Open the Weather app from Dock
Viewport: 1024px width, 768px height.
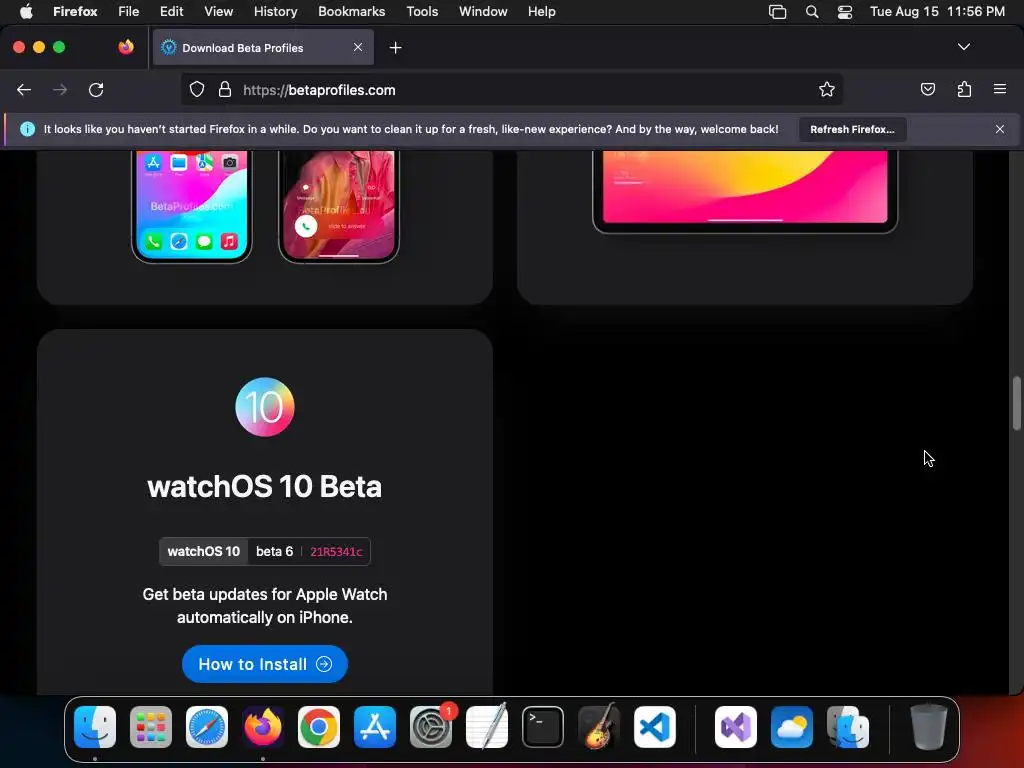pyautogui.click(x=792, y=727)
